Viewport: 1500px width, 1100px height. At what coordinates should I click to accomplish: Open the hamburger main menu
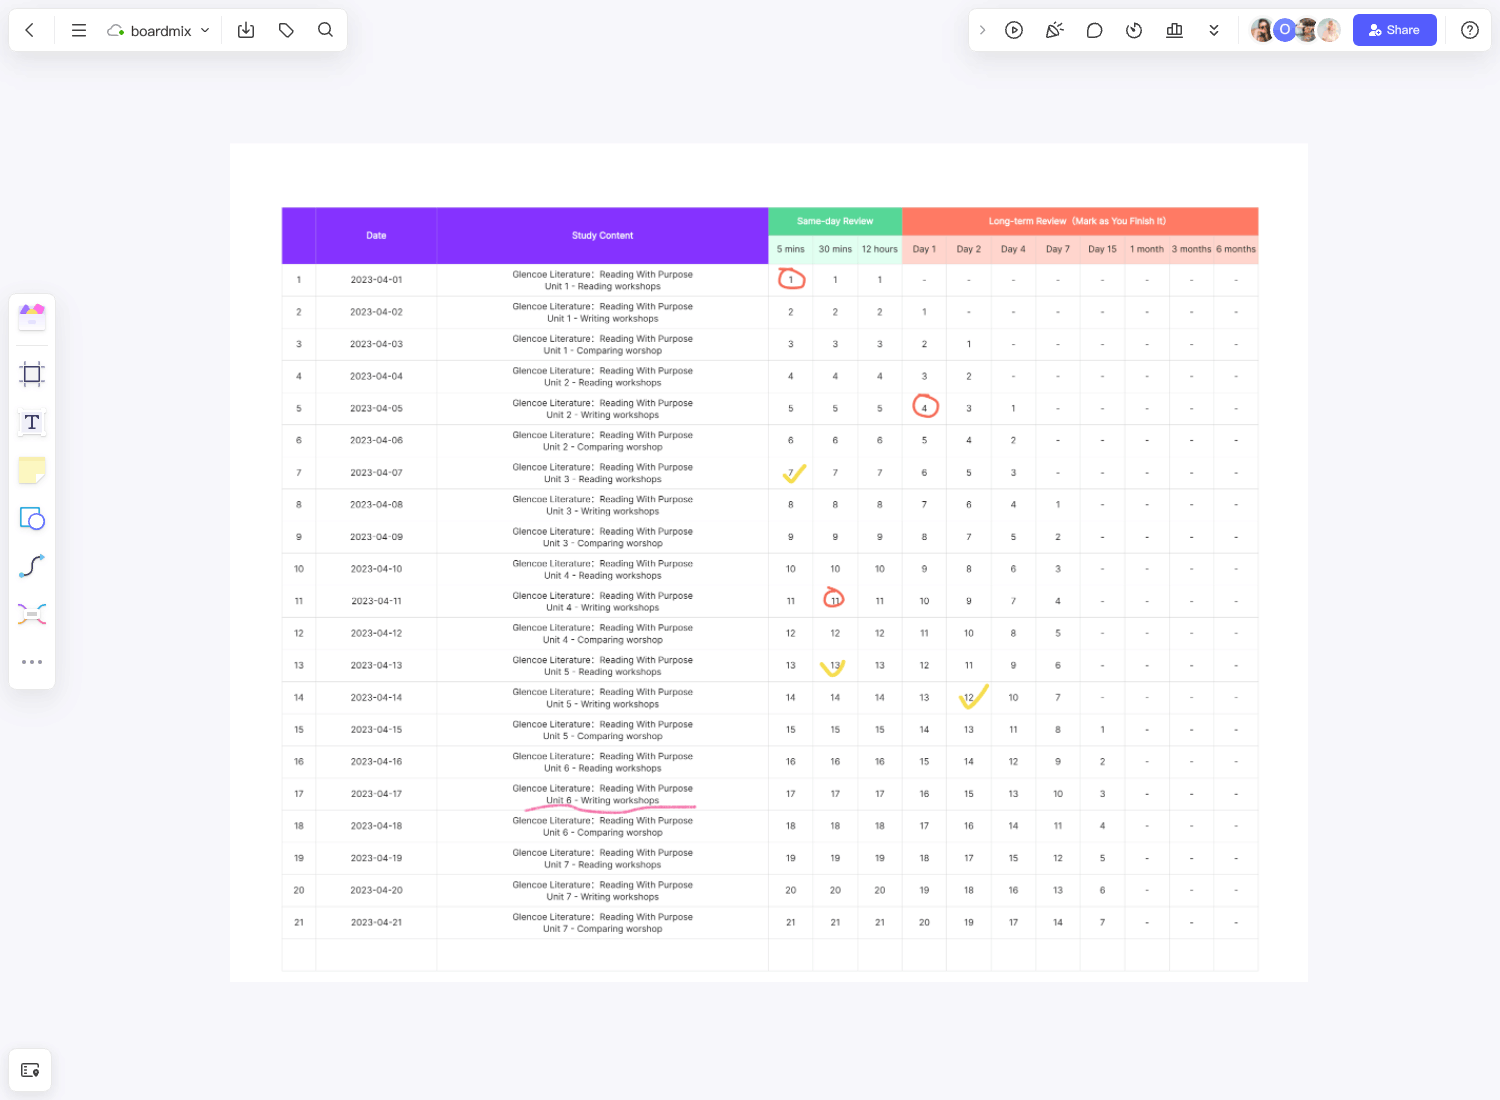tap(79, 30)
